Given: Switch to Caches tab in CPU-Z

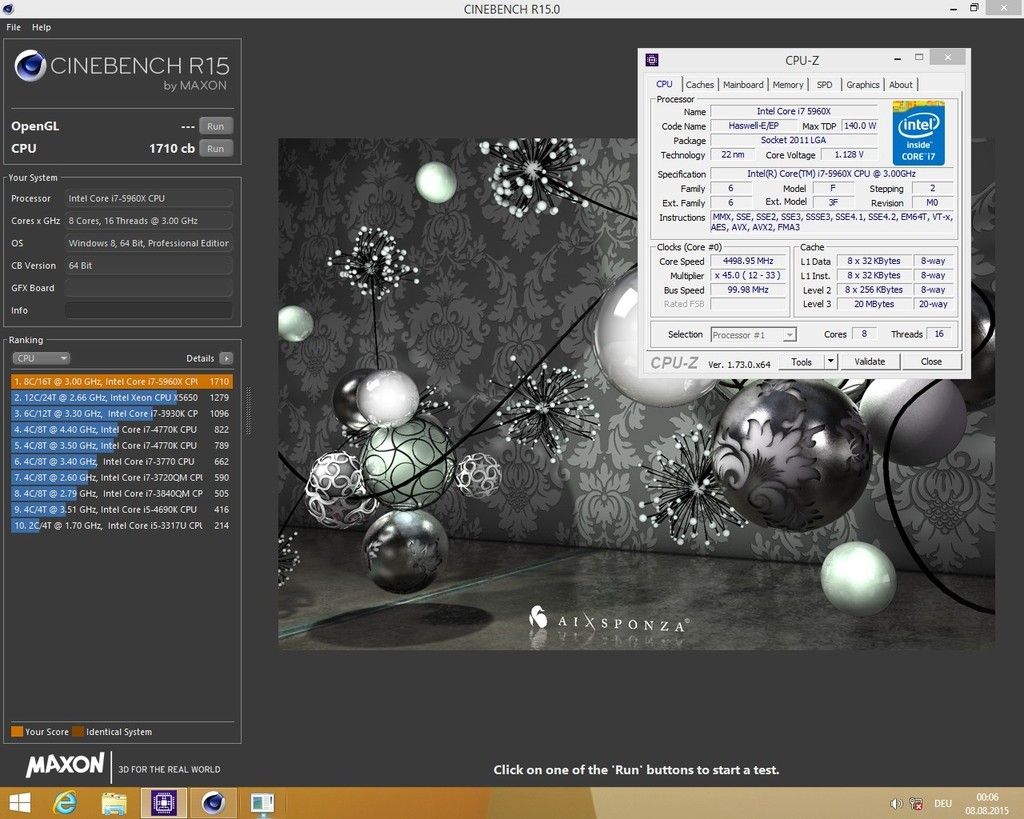Looking at the screenshot, I should tap(699, 85).
